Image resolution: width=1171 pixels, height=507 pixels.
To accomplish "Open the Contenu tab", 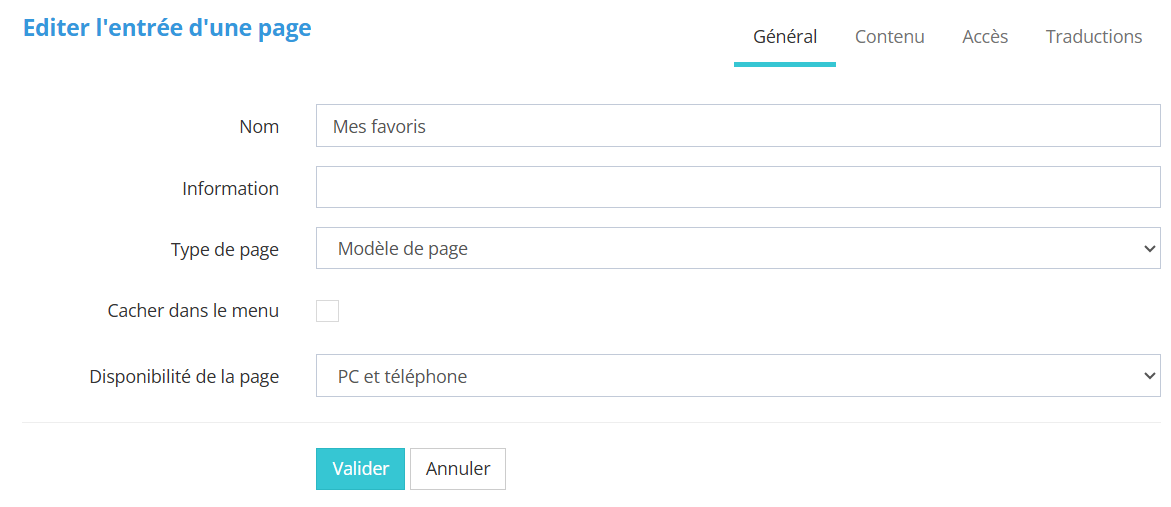I will click(889, 37).
